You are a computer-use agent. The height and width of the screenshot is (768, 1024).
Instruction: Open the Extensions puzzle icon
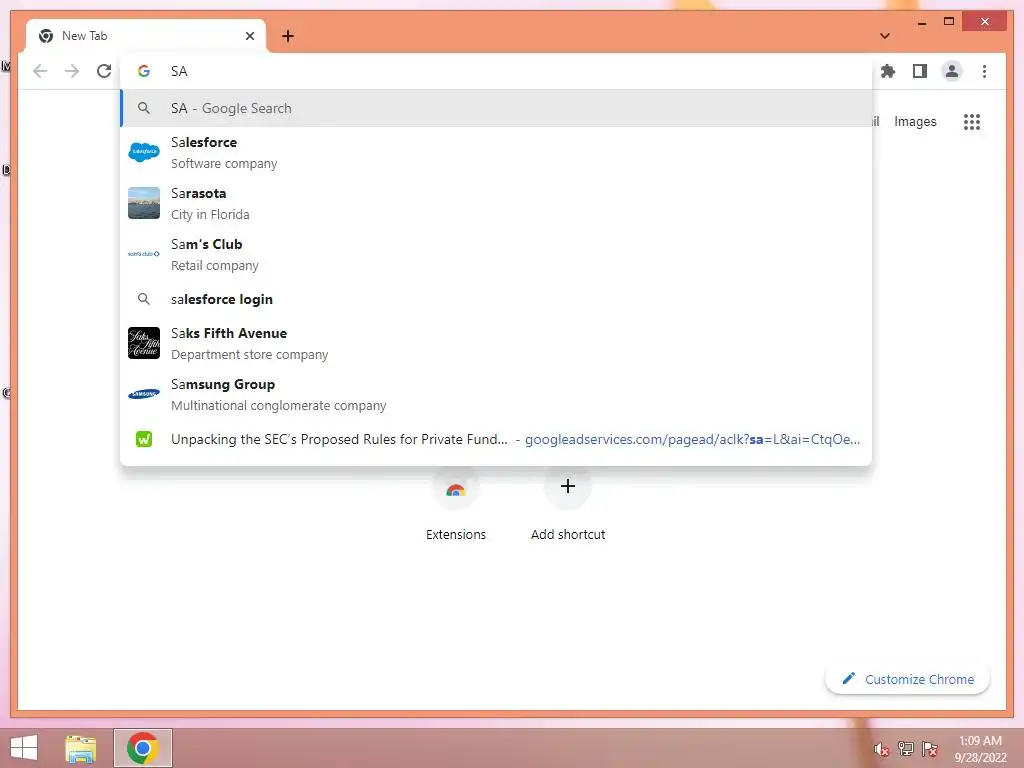coord(888,71)
